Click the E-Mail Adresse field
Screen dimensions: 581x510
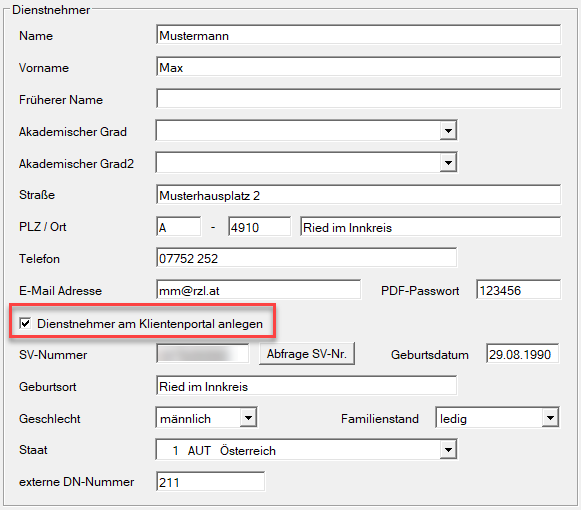(x=258, y=290)
